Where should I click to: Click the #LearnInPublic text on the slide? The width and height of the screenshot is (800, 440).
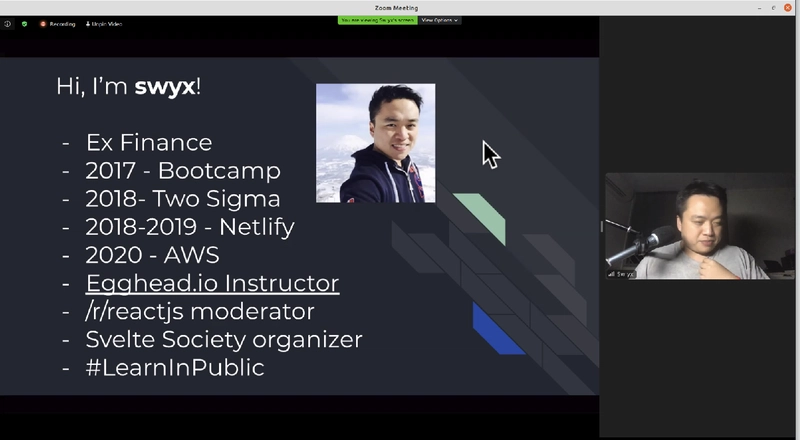point(175,367)
